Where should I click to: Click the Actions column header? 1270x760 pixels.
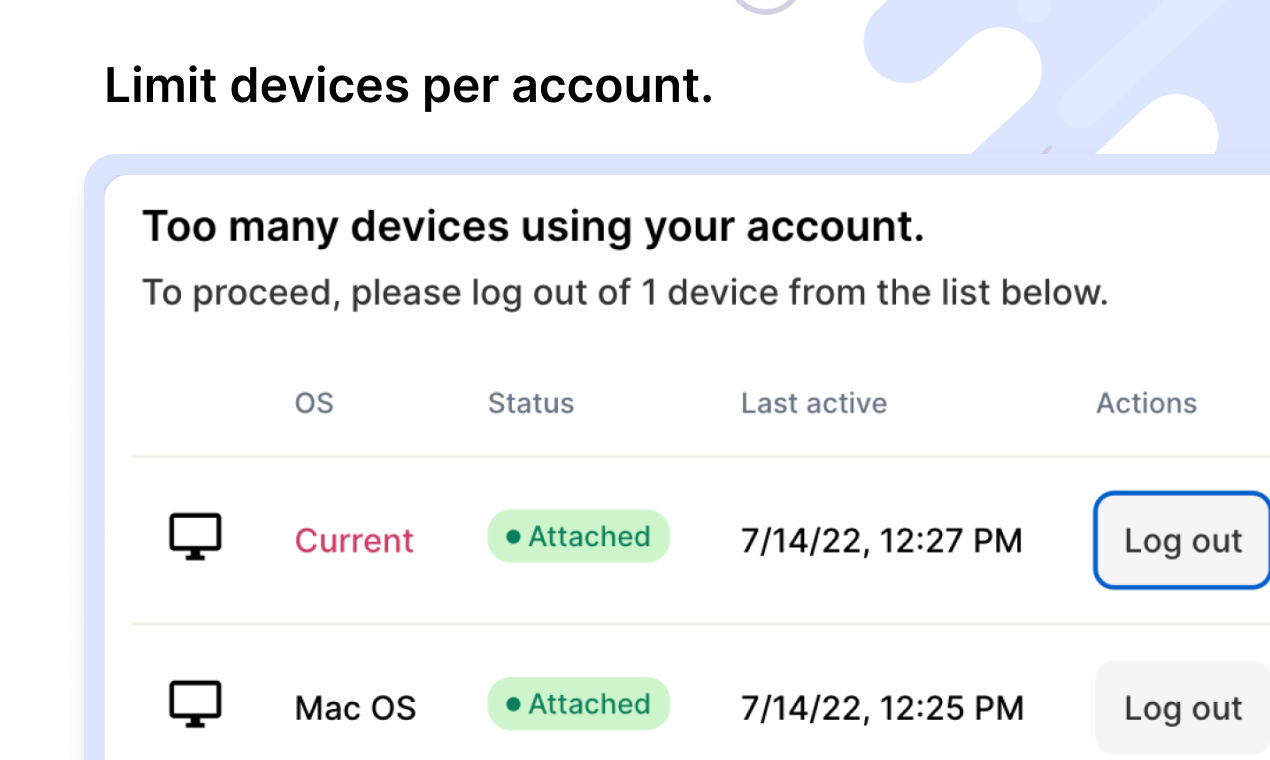pyautogui.click(x=1146, y=403)
